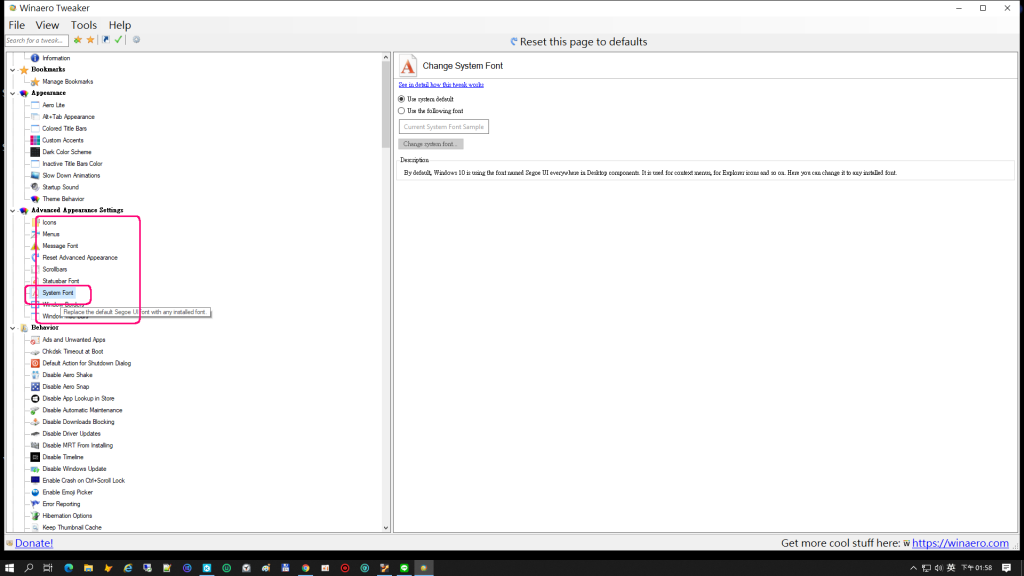Select Error Reporting tree item
This screenshot has height=576, width=1024.
(61, 504)
